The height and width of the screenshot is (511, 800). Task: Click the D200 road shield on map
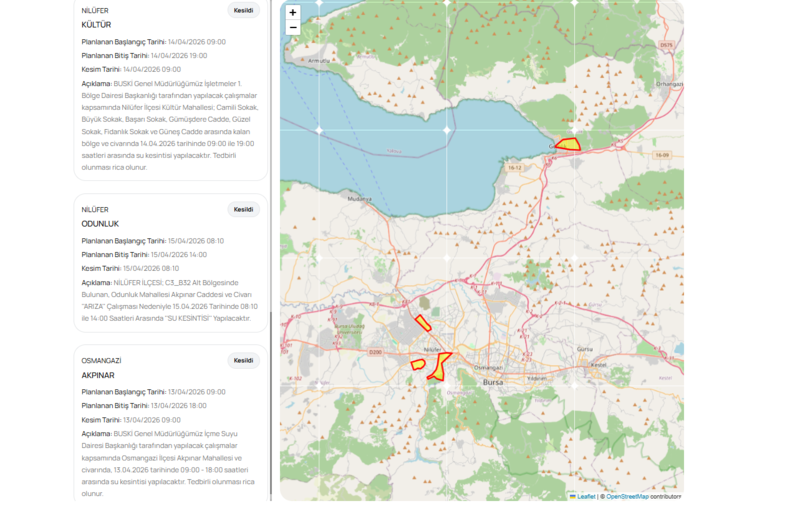pos(375,352)
